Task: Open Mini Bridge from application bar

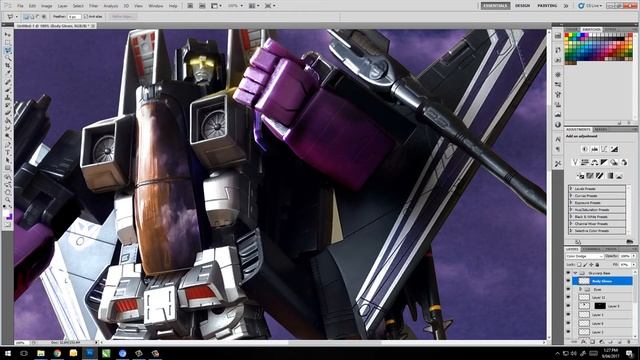Action: click(202, 6)
